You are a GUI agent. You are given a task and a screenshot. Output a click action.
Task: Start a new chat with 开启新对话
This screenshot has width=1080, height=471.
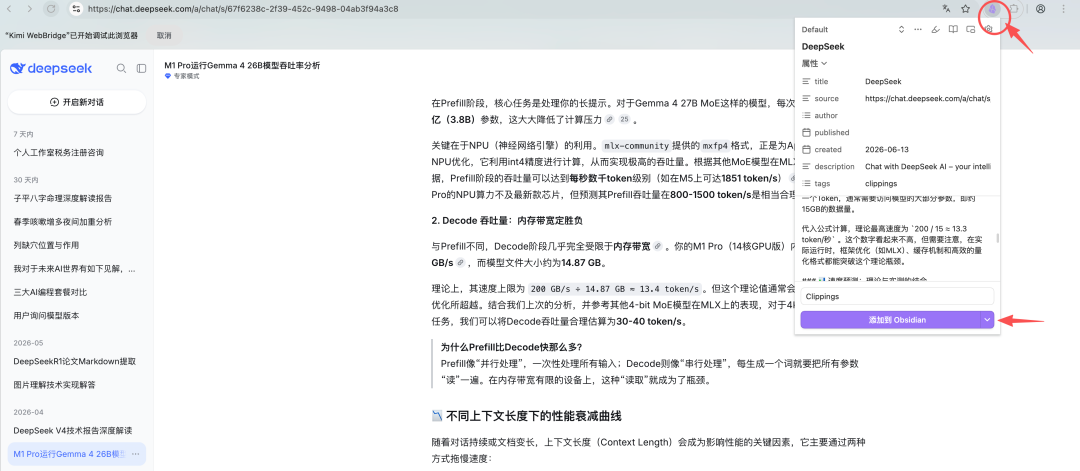[76, 102]
